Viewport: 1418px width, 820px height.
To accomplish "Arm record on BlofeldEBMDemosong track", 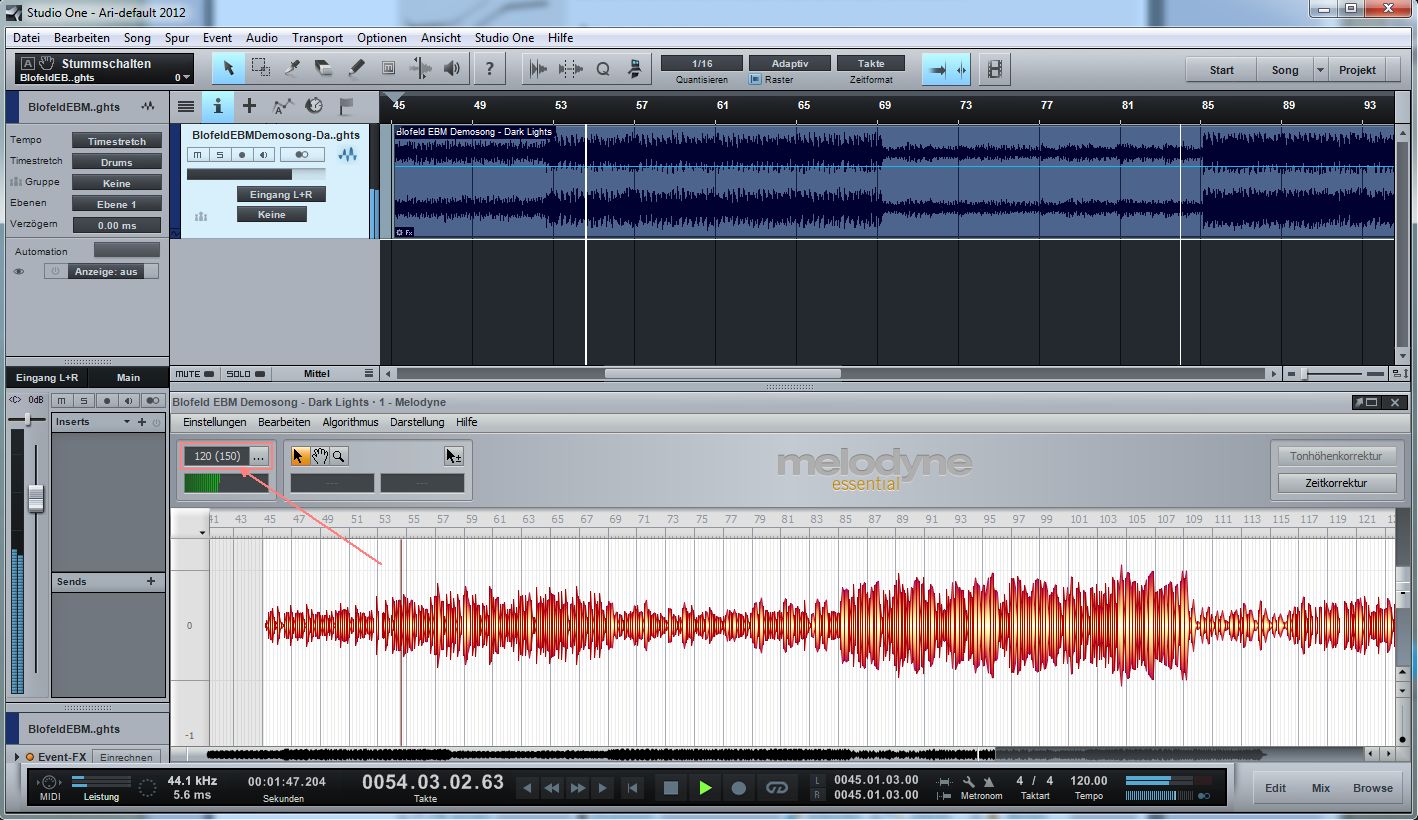I will point(241,155).
